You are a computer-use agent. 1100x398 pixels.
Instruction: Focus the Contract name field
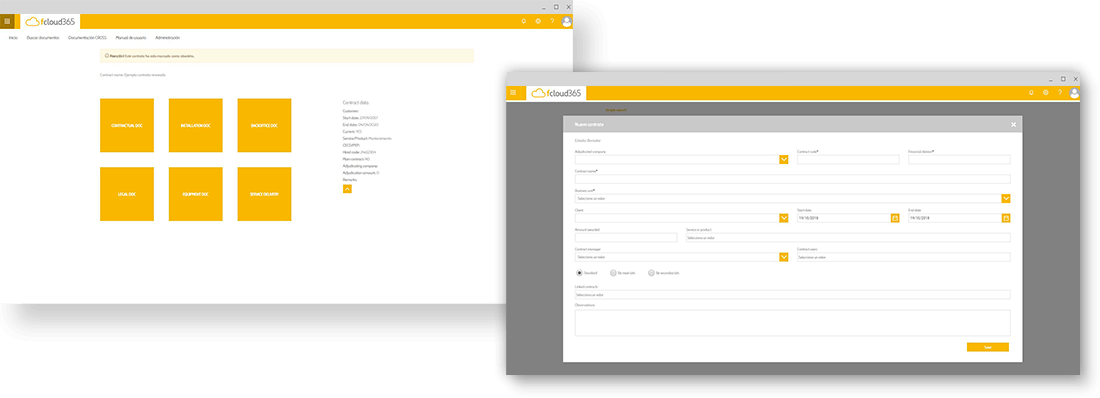pyautogui.click(x=793, y=179)
